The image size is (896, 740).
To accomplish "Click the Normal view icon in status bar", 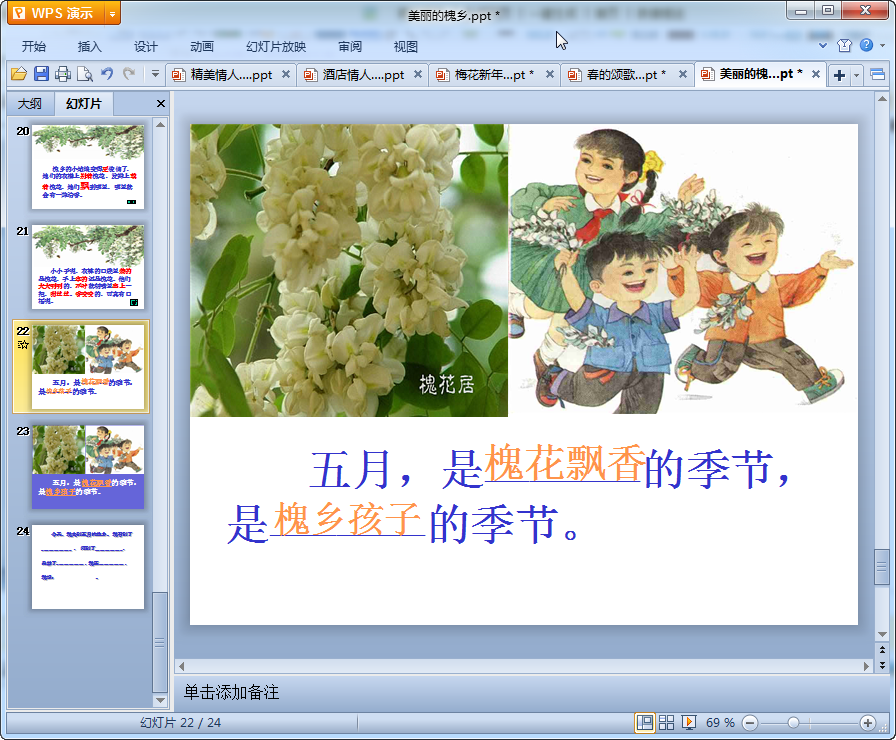I will [x=645, y=723].
